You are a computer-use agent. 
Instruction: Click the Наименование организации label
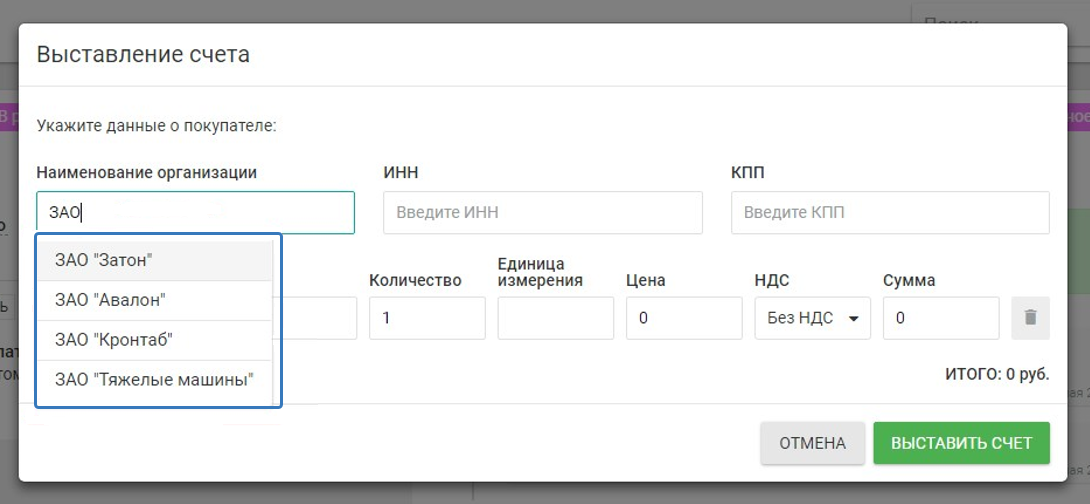click(x=147, y=173)
